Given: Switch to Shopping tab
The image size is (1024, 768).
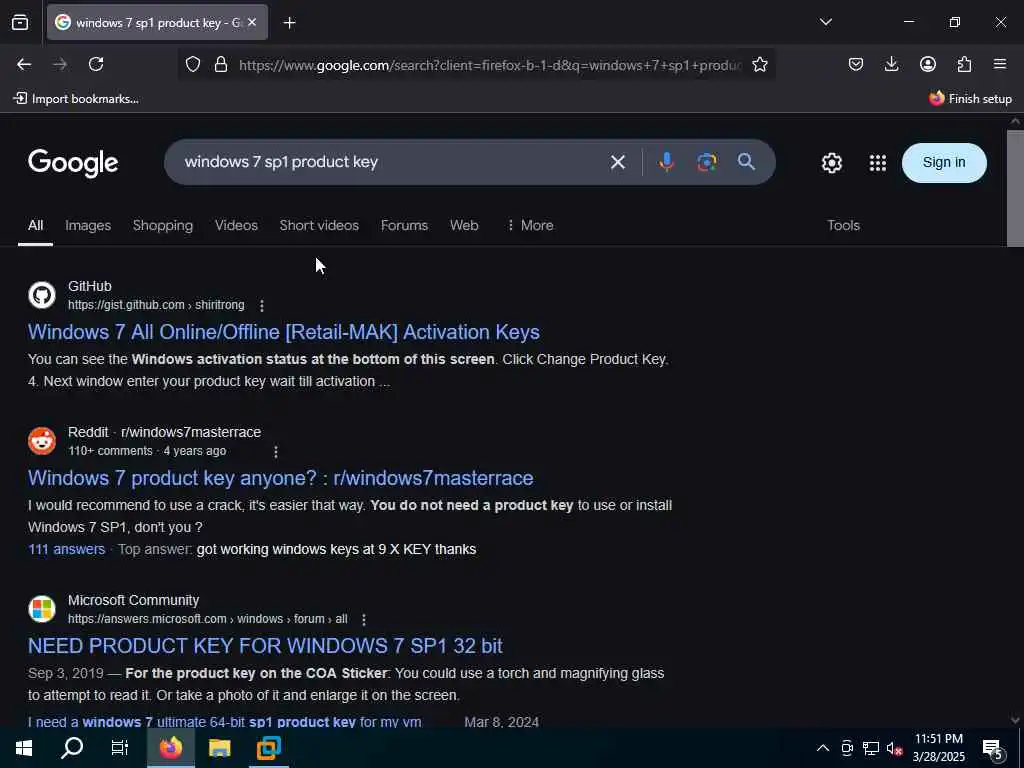Looking at the screenshot, I should [163, 225].
